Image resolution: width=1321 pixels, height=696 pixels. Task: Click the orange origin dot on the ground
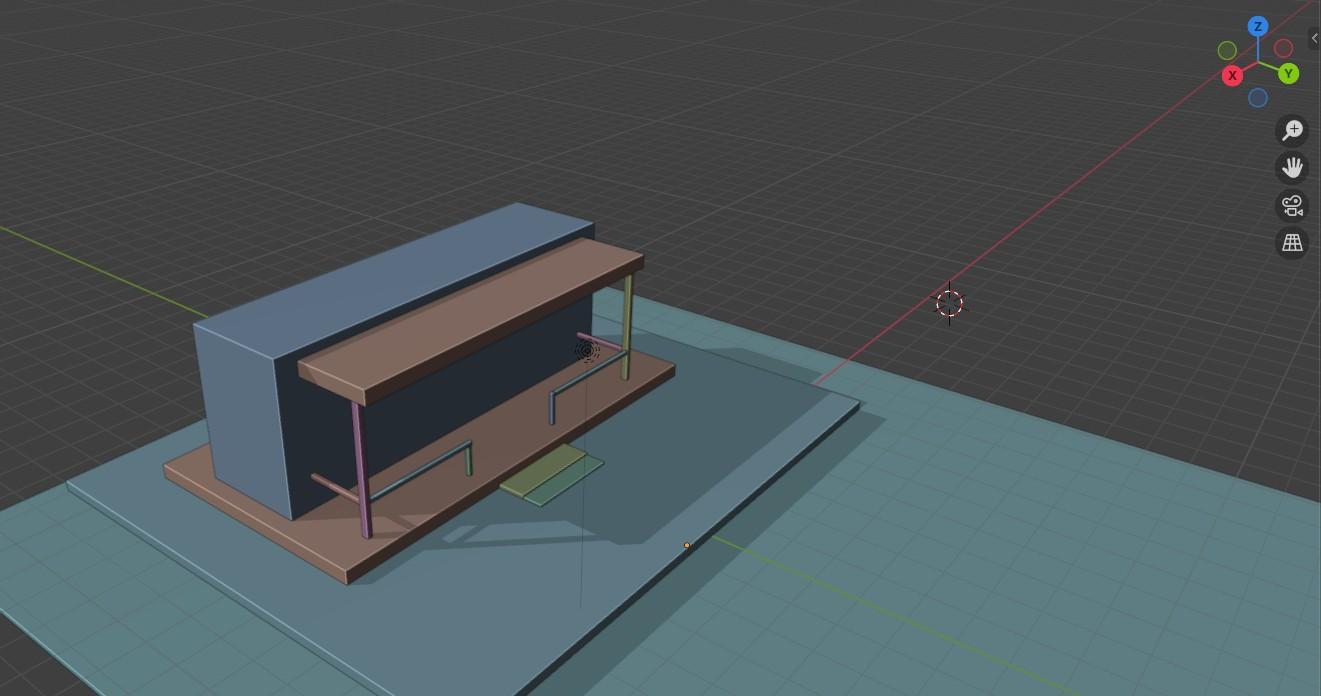[x=687, y=545]
